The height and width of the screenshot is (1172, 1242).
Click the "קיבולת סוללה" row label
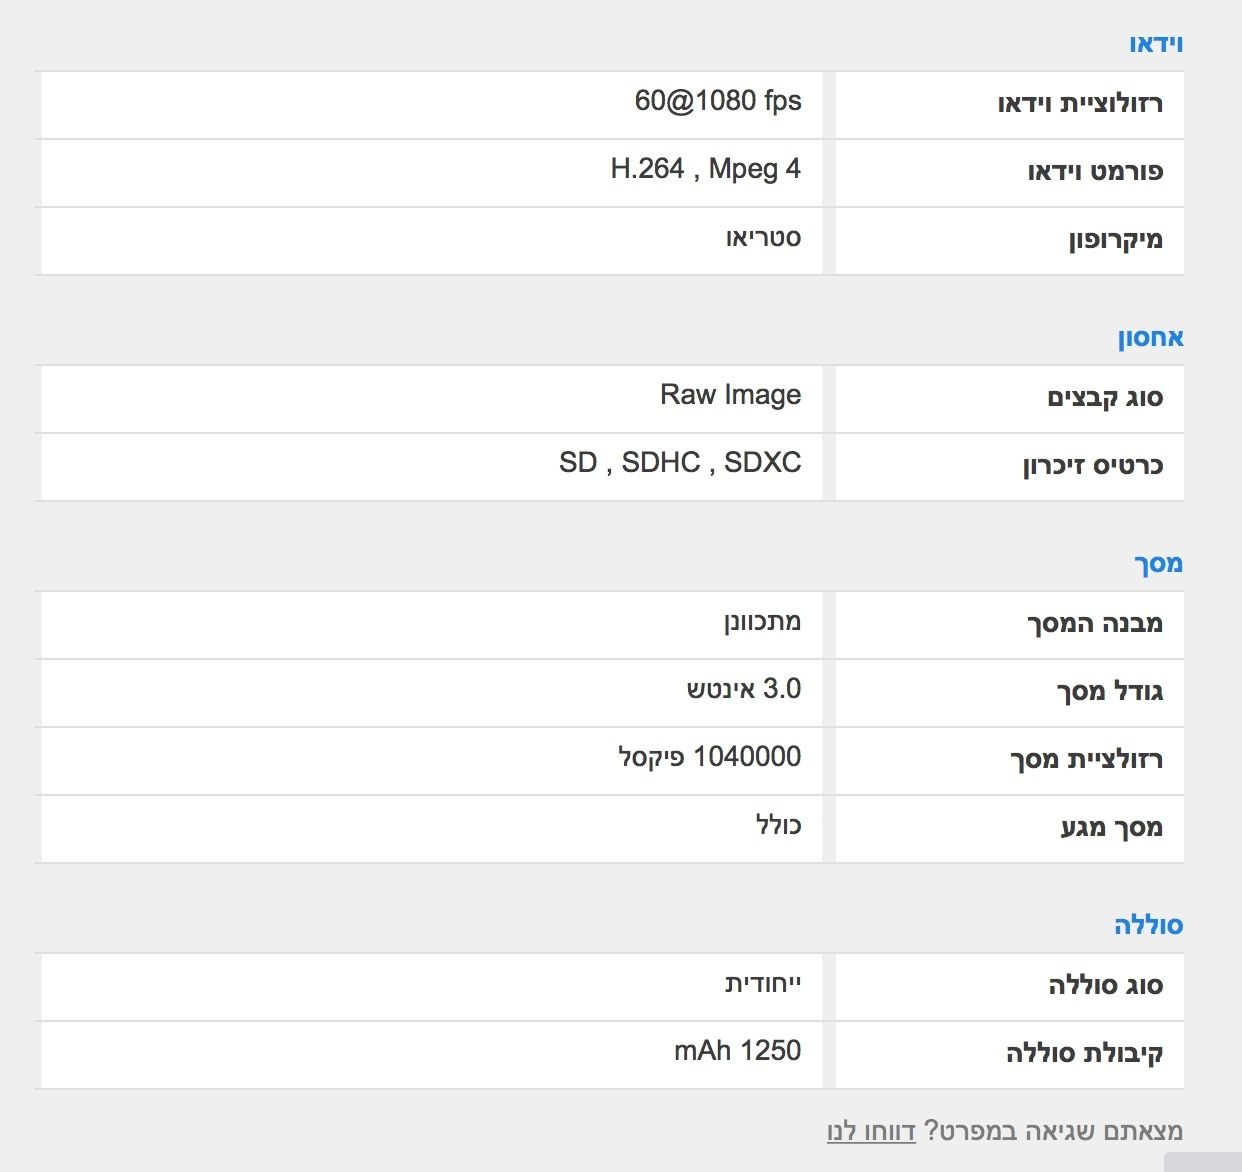(1084, 1054)
